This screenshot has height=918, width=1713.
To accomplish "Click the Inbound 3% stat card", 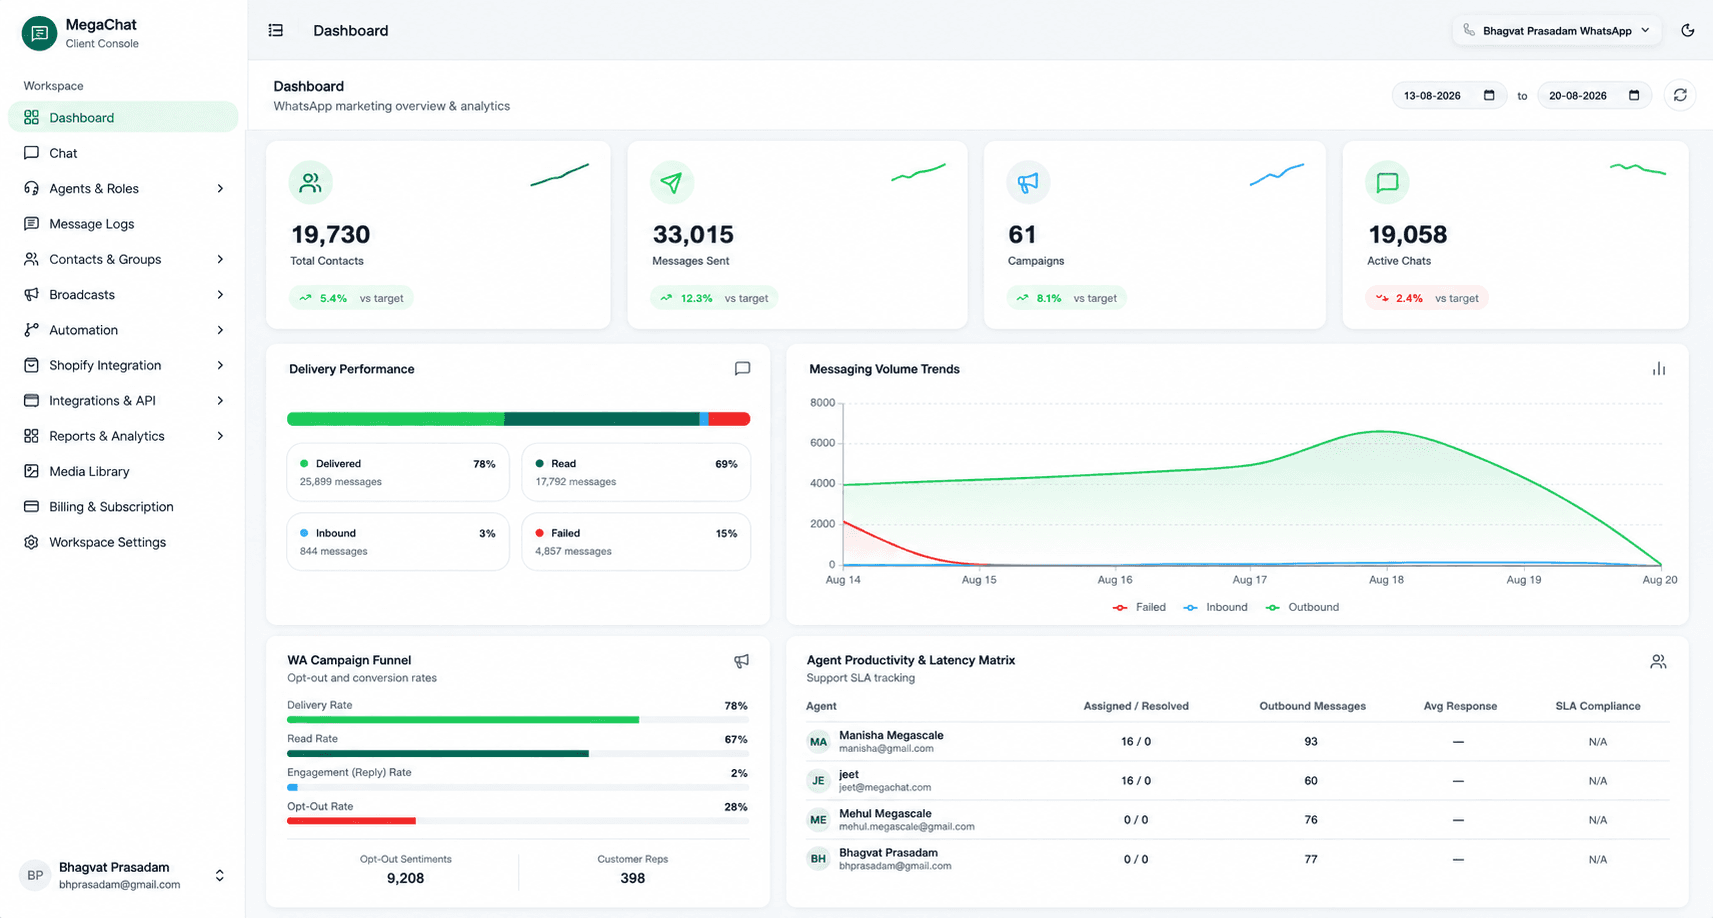I will point(398,542).
